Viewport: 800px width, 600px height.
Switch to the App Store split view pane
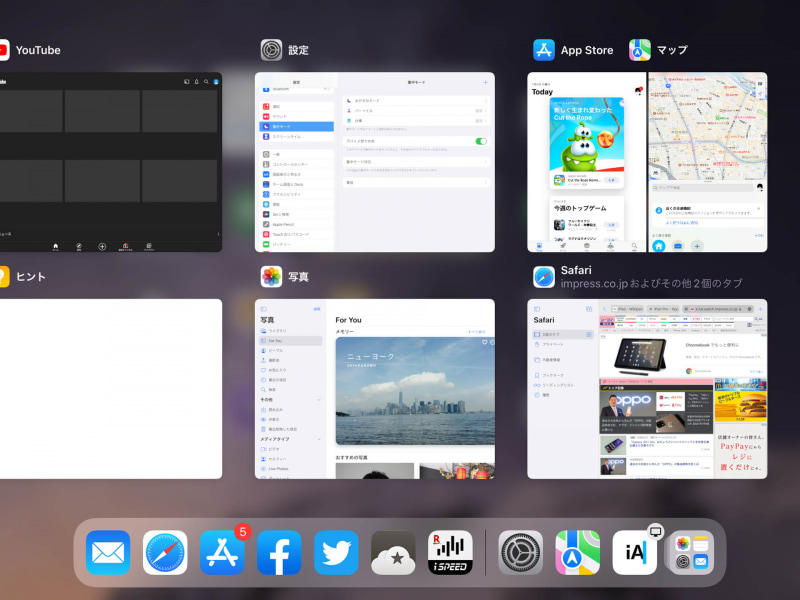tap(586, 162)
